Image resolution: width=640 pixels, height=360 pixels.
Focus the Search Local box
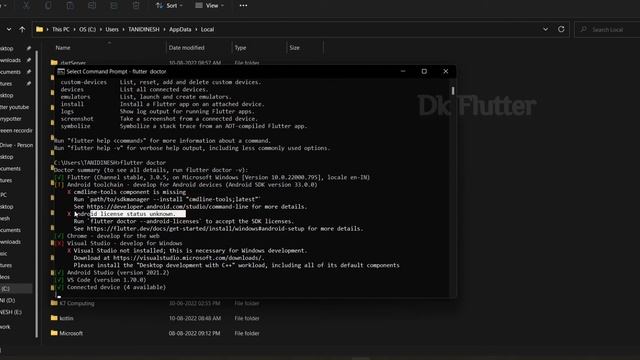[607, 29]
